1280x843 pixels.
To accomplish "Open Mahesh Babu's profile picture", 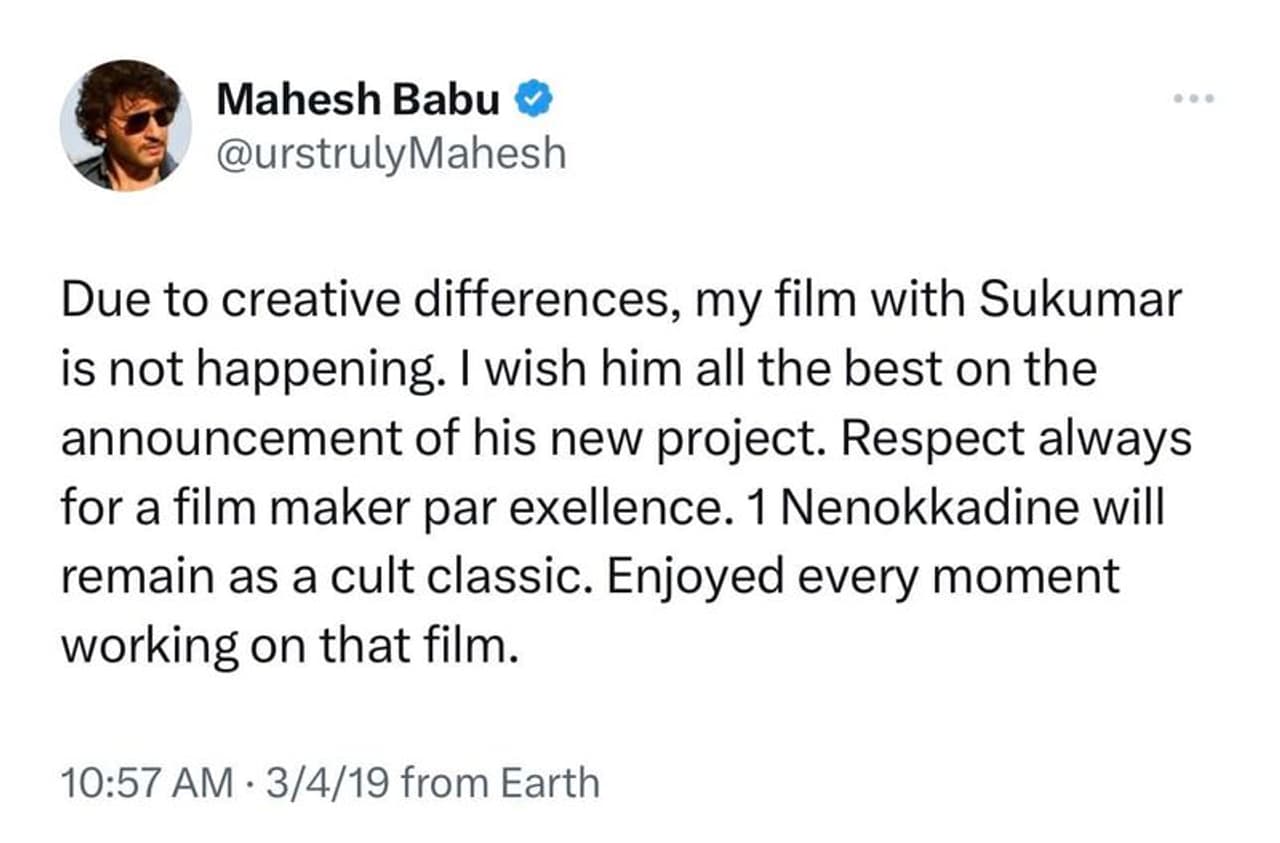I will coord(126,126).
